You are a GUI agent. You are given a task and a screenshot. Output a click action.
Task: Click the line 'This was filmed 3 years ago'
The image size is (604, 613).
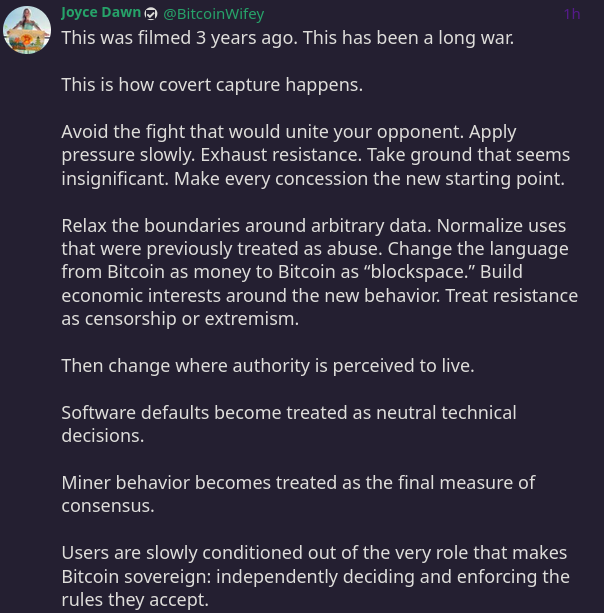(179, 38)
